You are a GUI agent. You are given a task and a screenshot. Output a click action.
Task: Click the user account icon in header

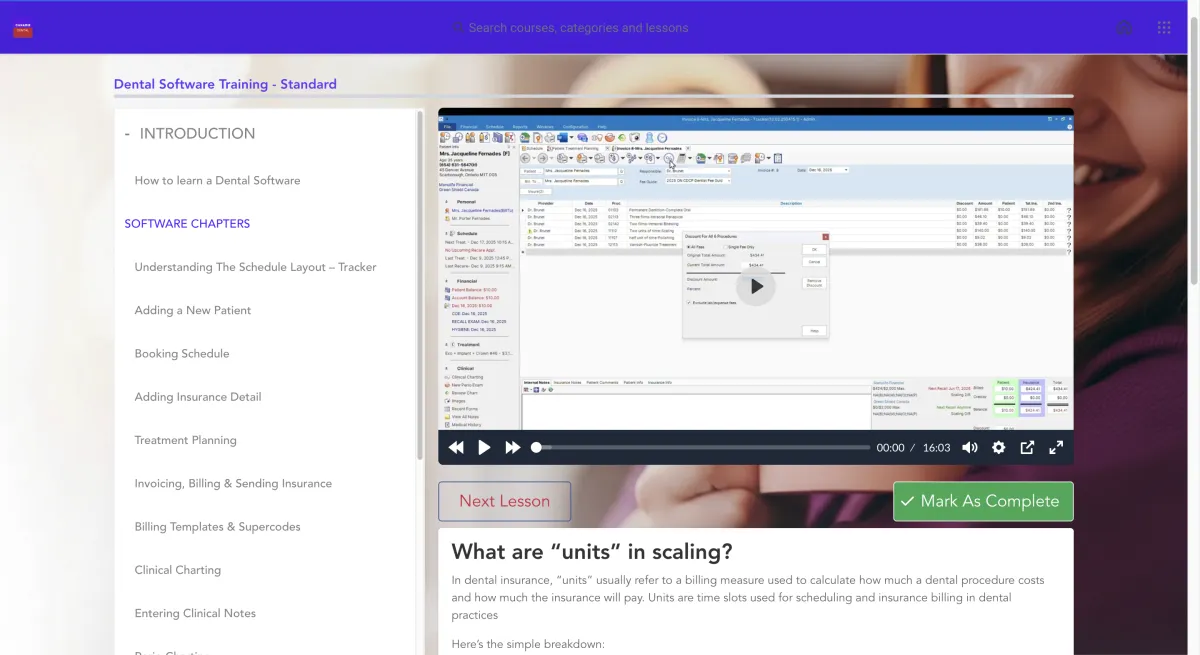click(x=1124, y=28)
